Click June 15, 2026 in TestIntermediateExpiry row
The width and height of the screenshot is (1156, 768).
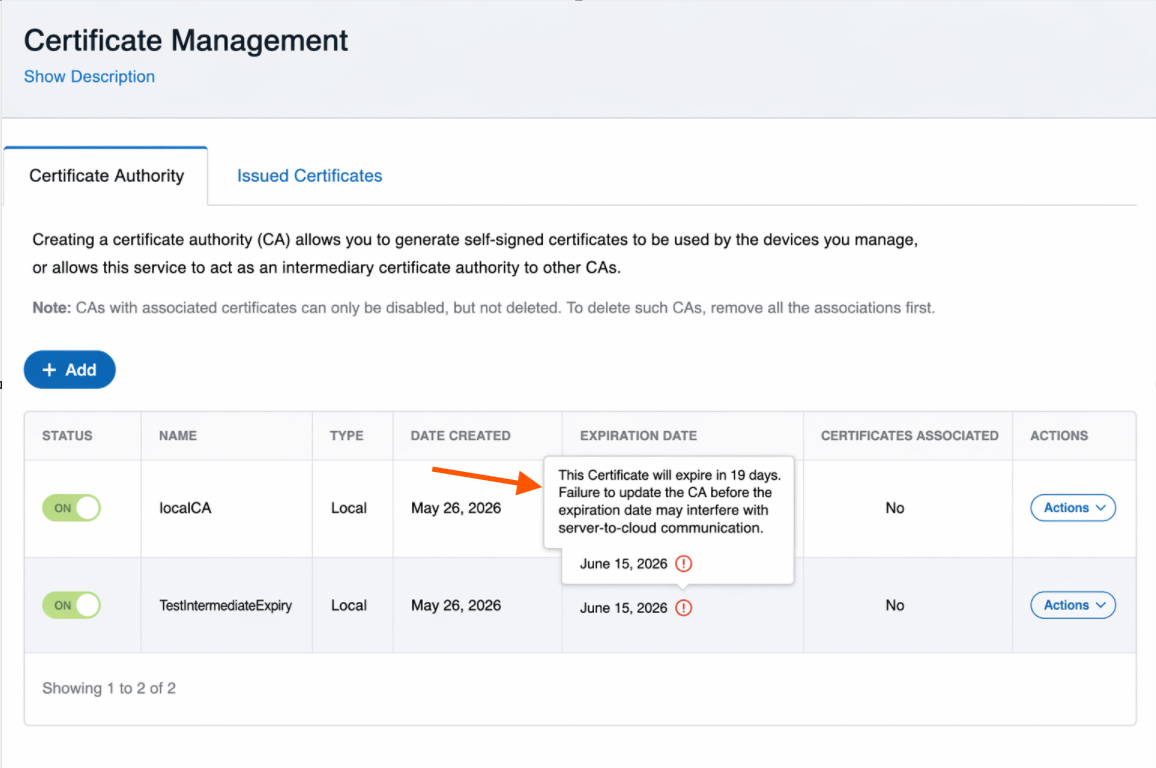pos(623,608)
